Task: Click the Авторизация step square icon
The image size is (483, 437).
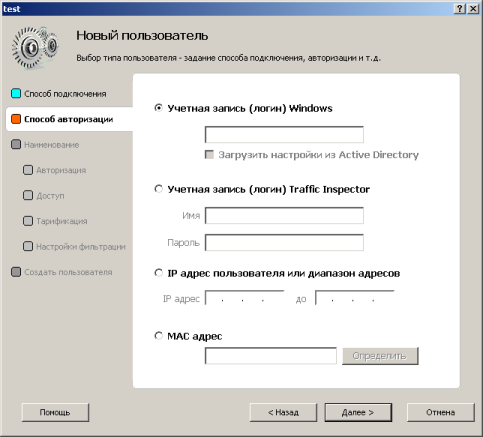Action: click(x=28, y=170)
